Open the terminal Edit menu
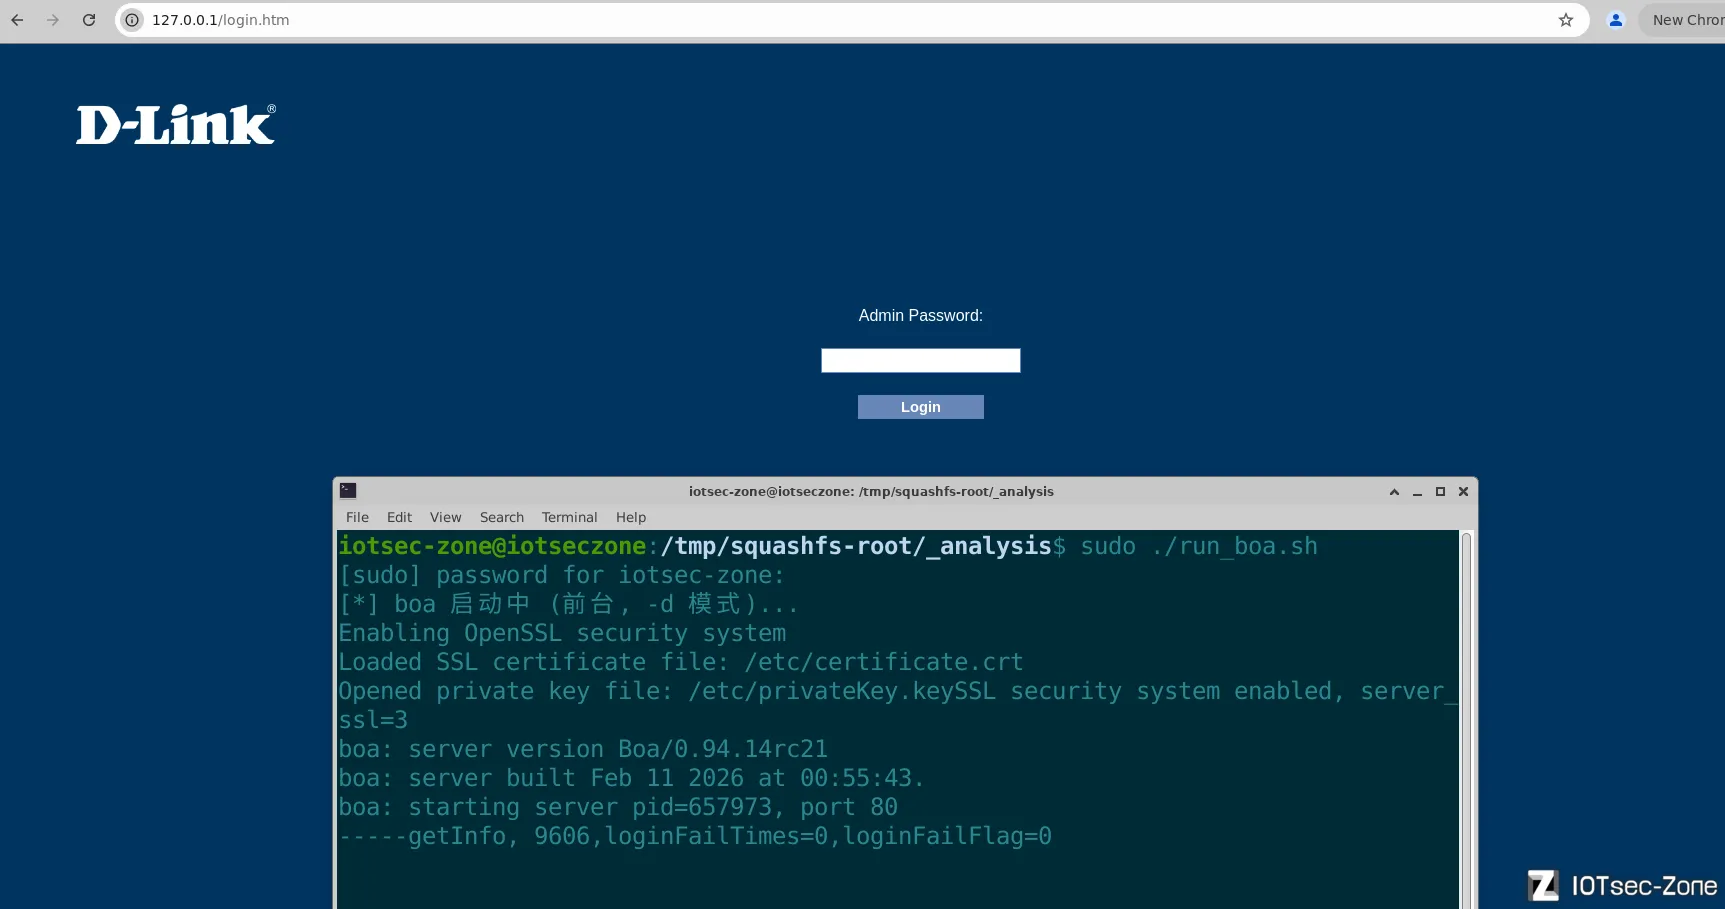This screenshot has width=1725, height=909. [399, 517]
